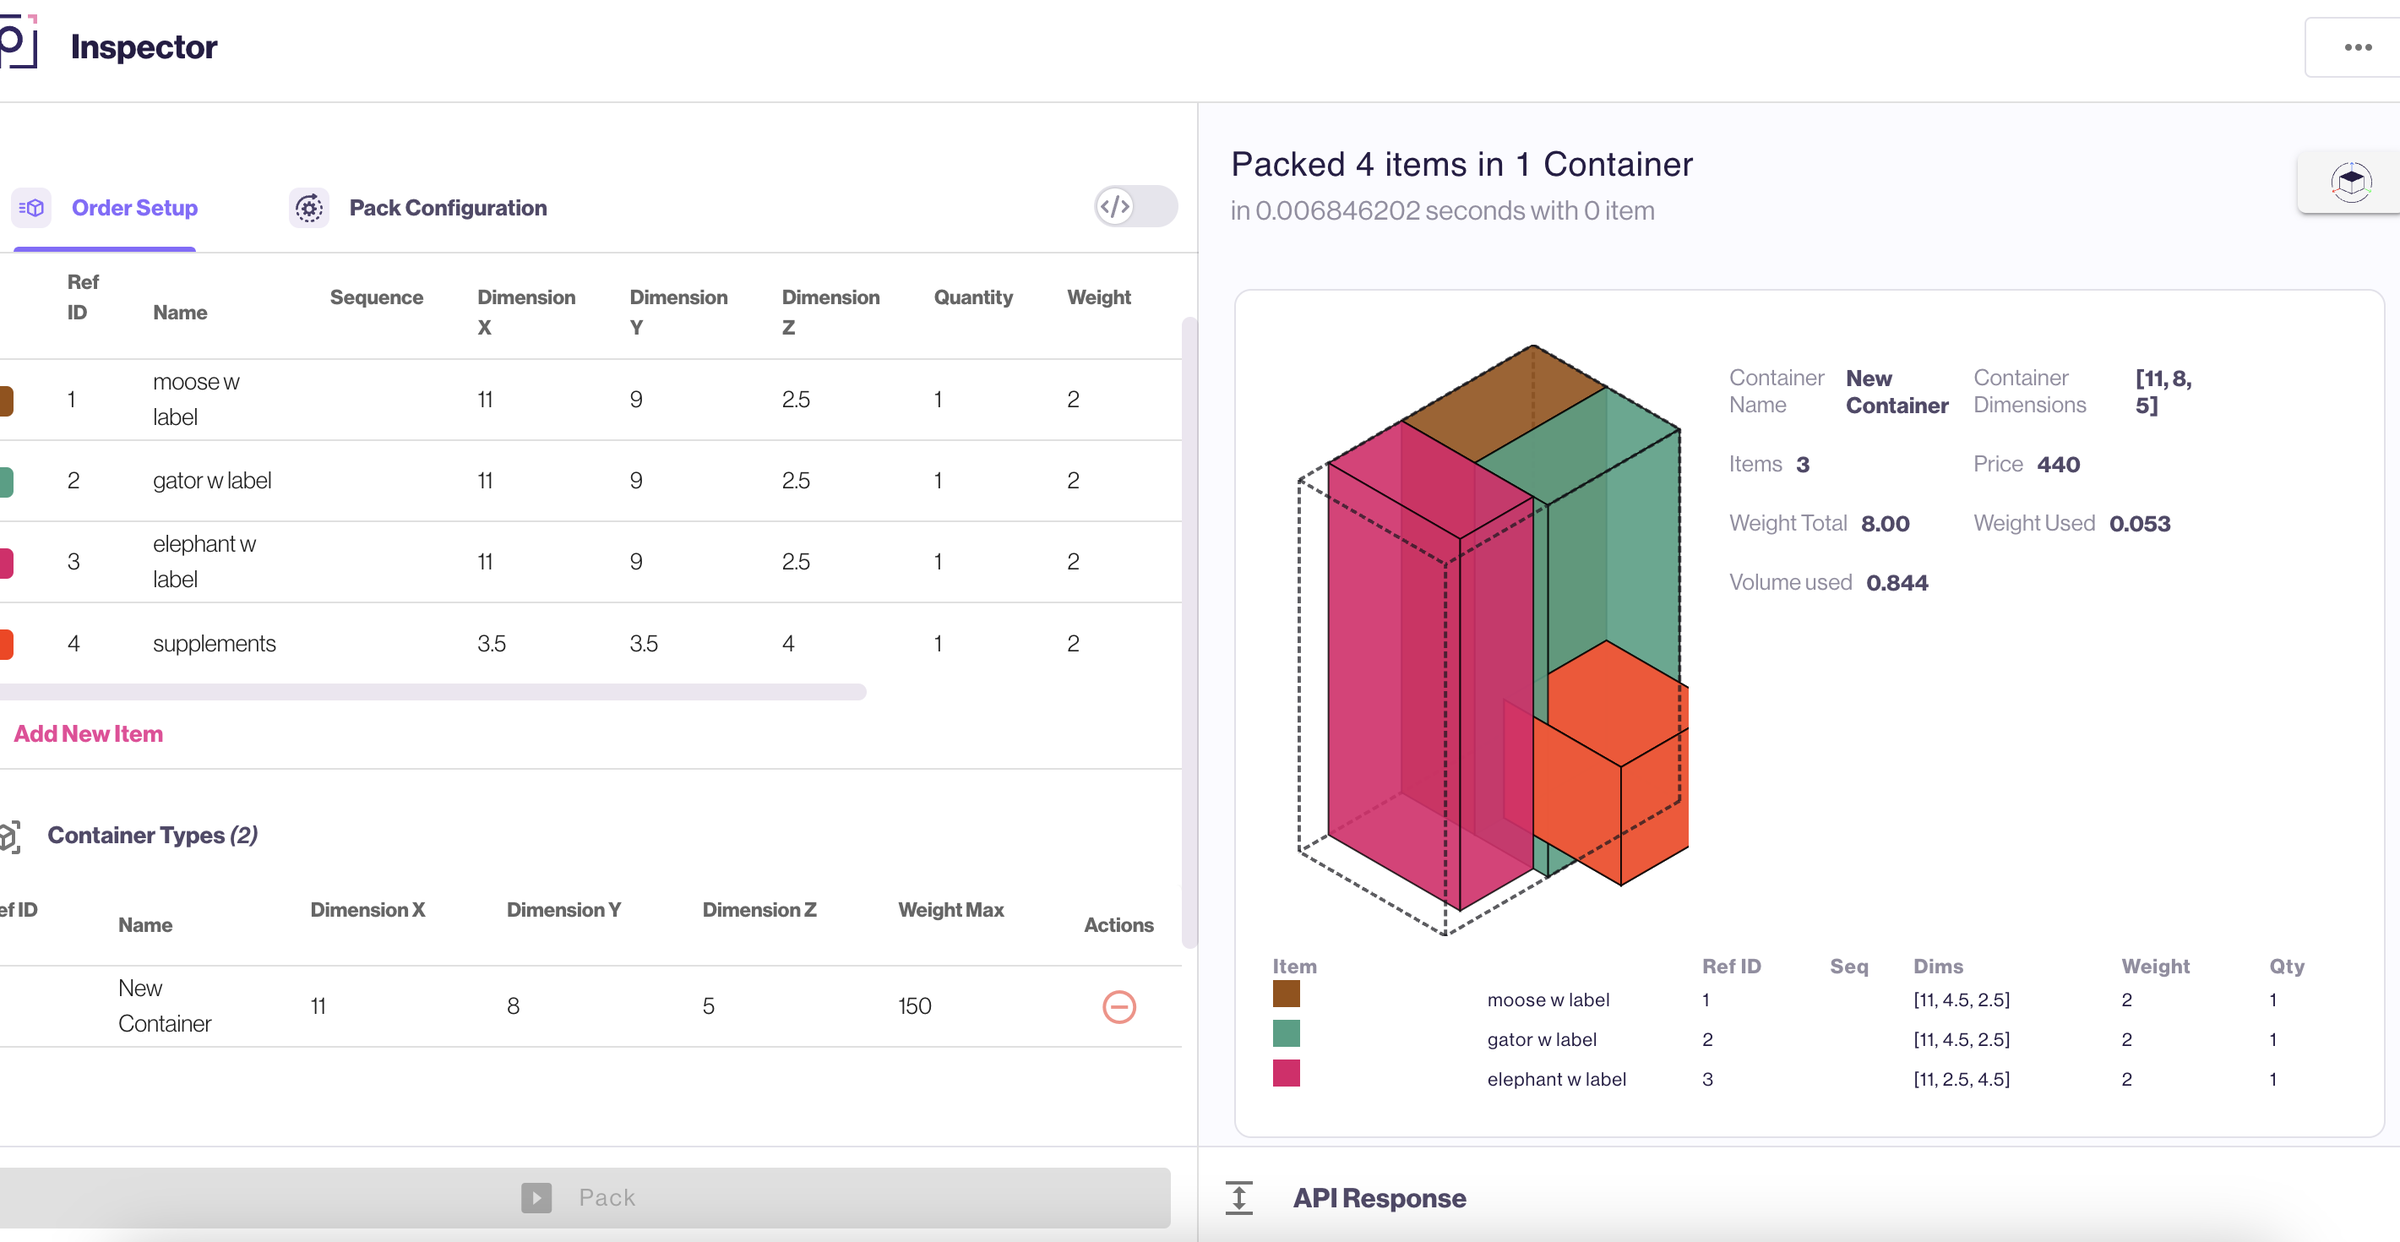Click the Dims column header in results
Screen dimensions: 2400x1242
point(1938,967)
